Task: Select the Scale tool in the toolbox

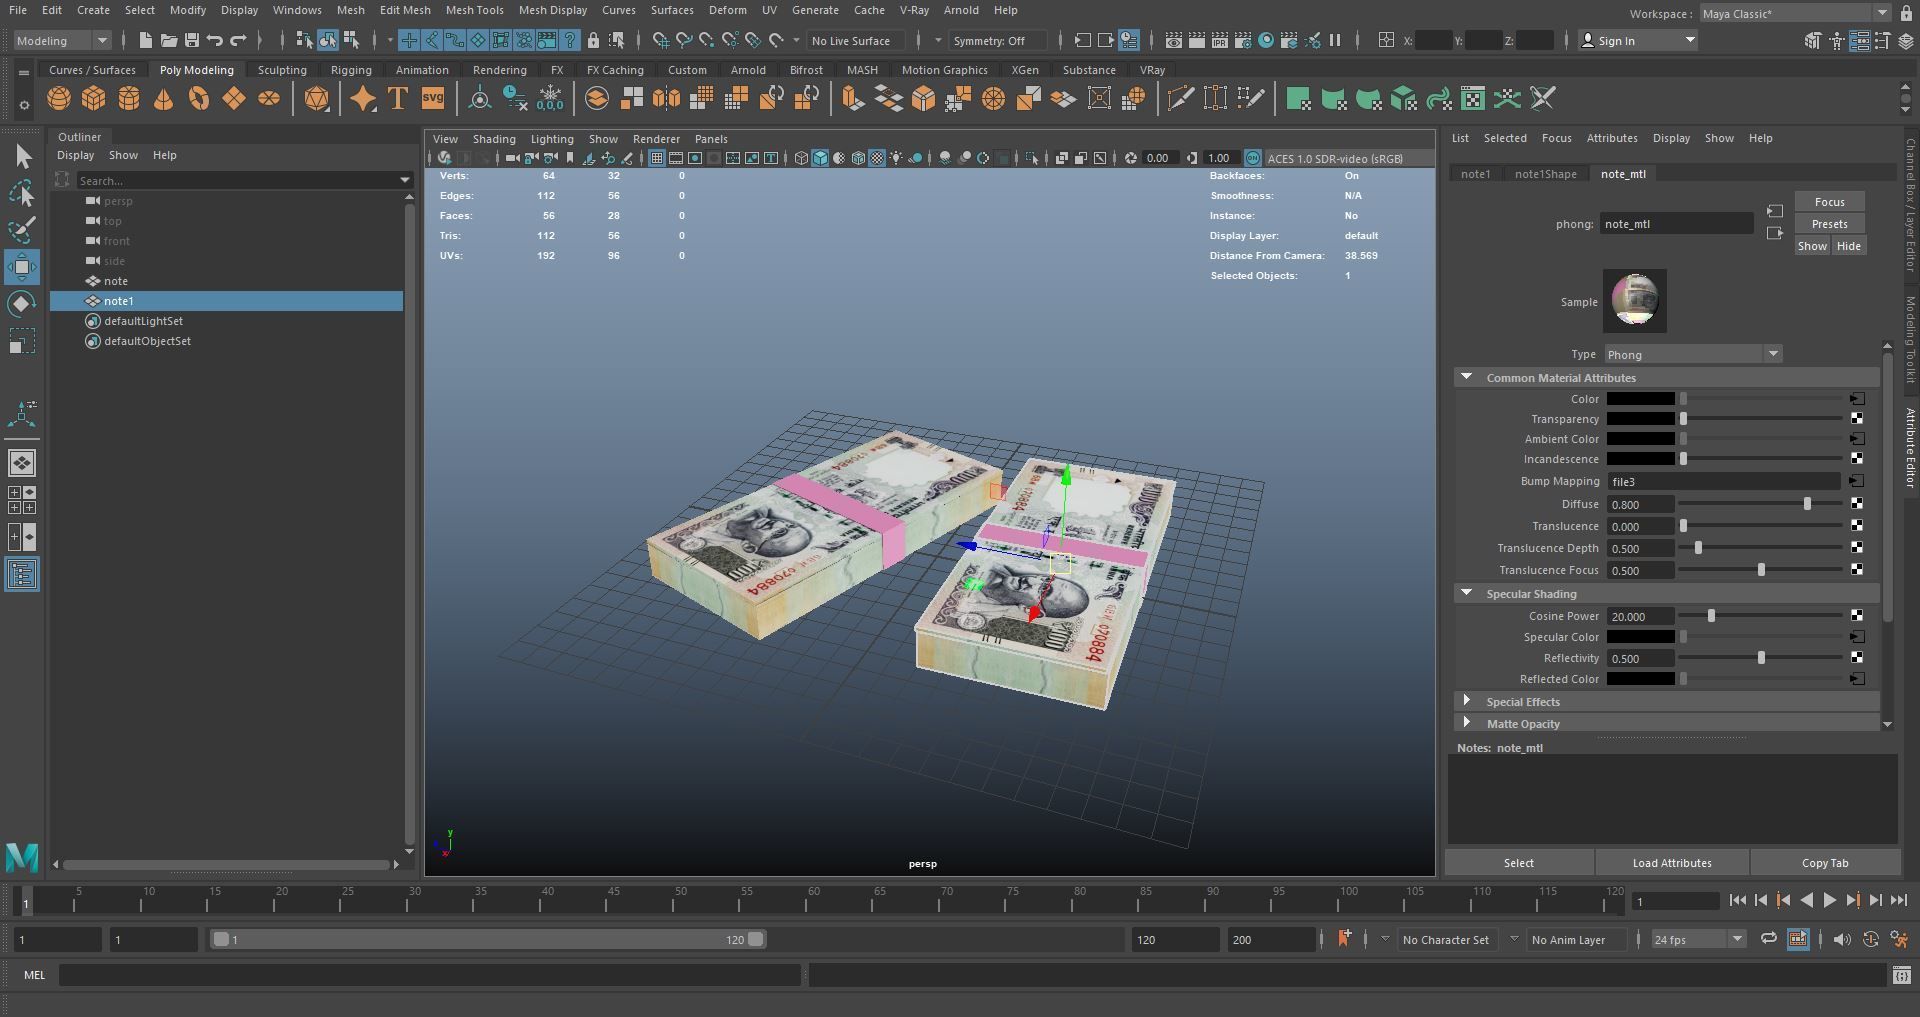Action: pos(22,341)
